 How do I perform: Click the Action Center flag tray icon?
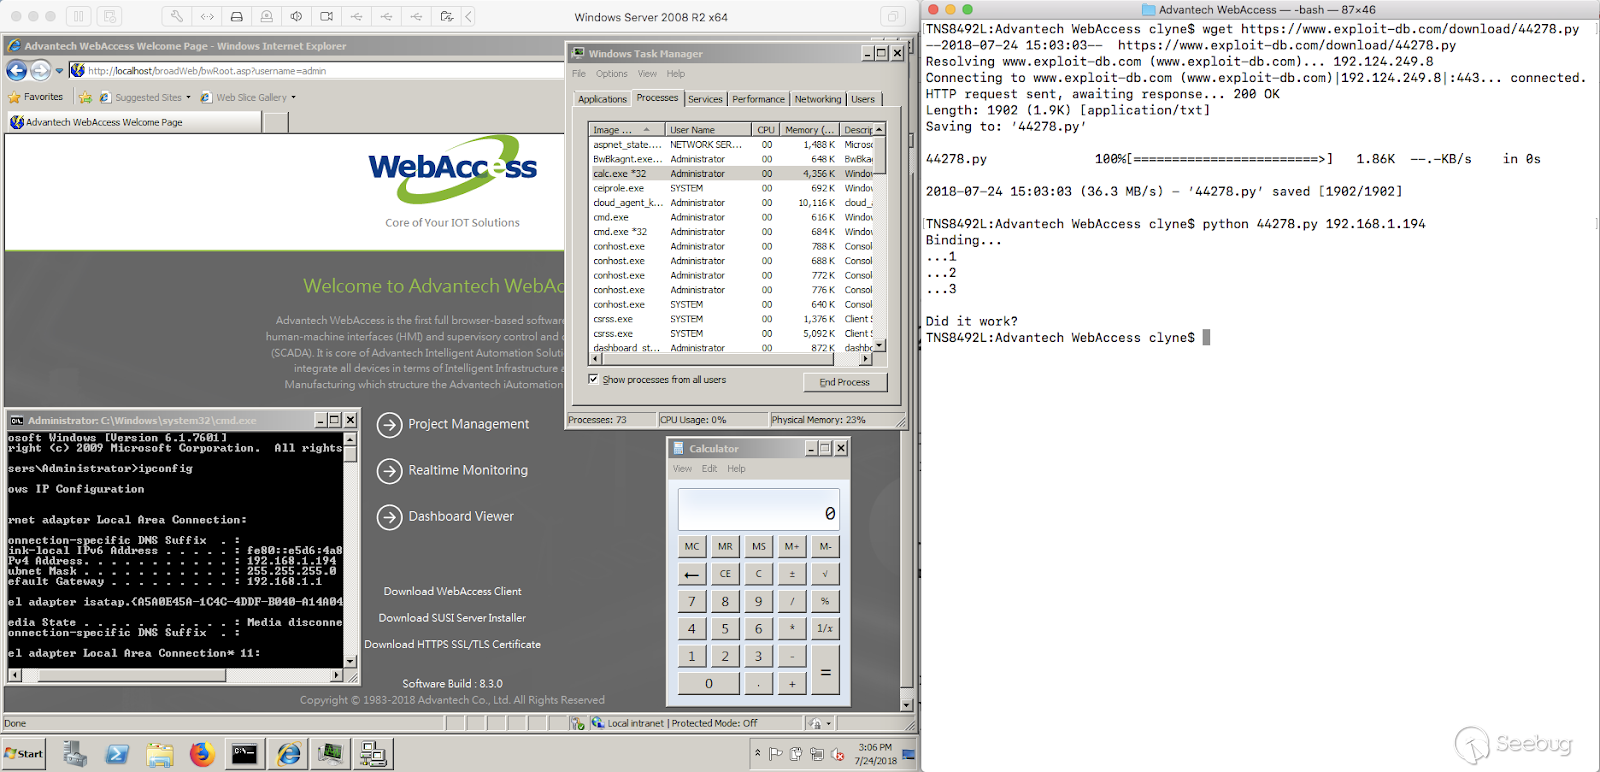[x=776, y=754]
